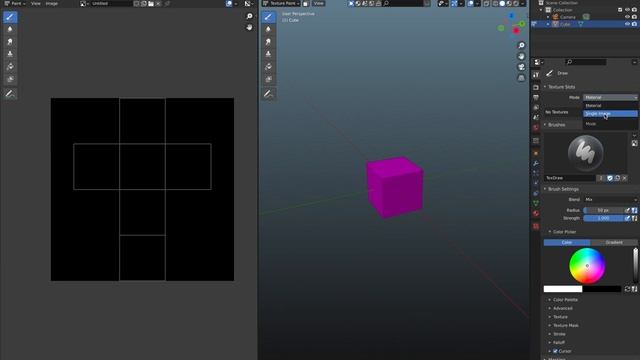Select the Fill tool in 3D viewport
The height and width of the screenshot is (360, 640).
tap(268, 67)
